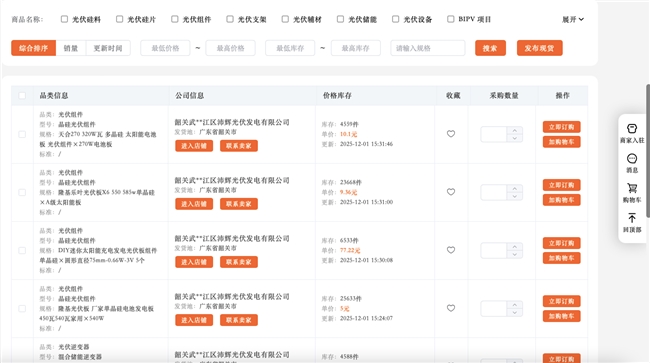Select the row checkbox for 隆基光伏板 product
The width and height of the screenshot is (650, 363).
22,308
